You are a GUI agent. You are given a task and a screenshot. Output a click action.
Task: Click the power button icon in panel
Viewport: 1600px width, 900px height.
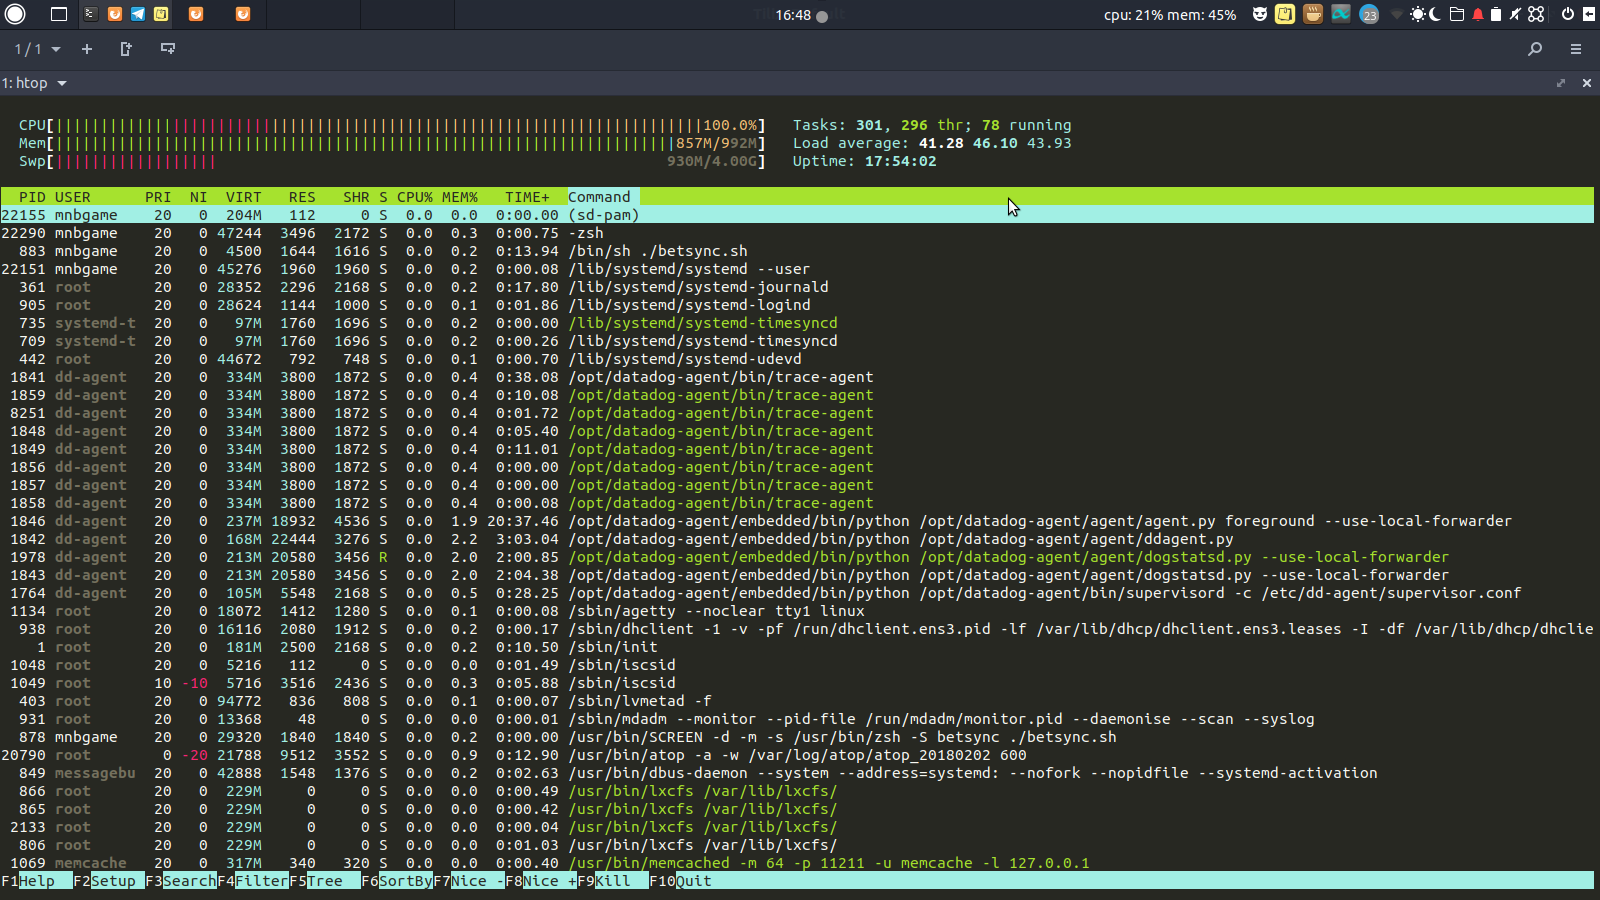[x=1567, y=14]
